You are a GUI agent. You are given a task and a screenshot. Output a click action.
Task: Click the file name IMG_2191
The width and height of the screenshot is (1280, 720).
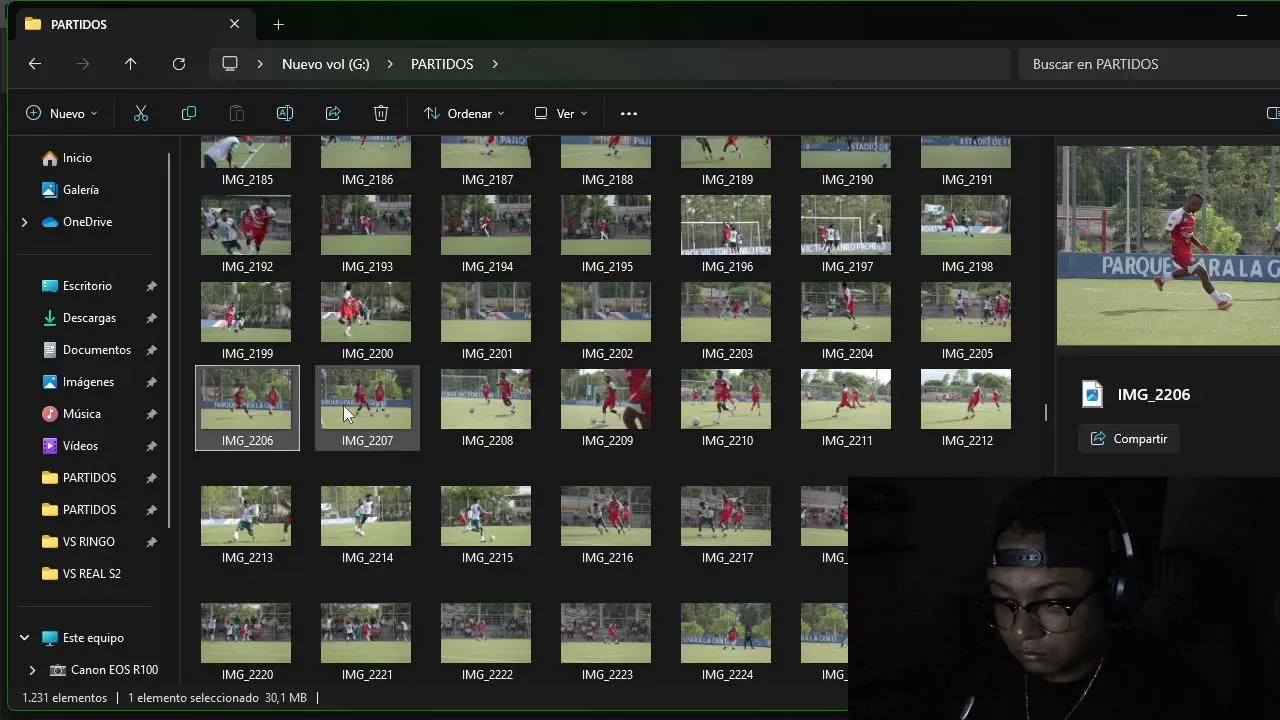click(967, 180)
